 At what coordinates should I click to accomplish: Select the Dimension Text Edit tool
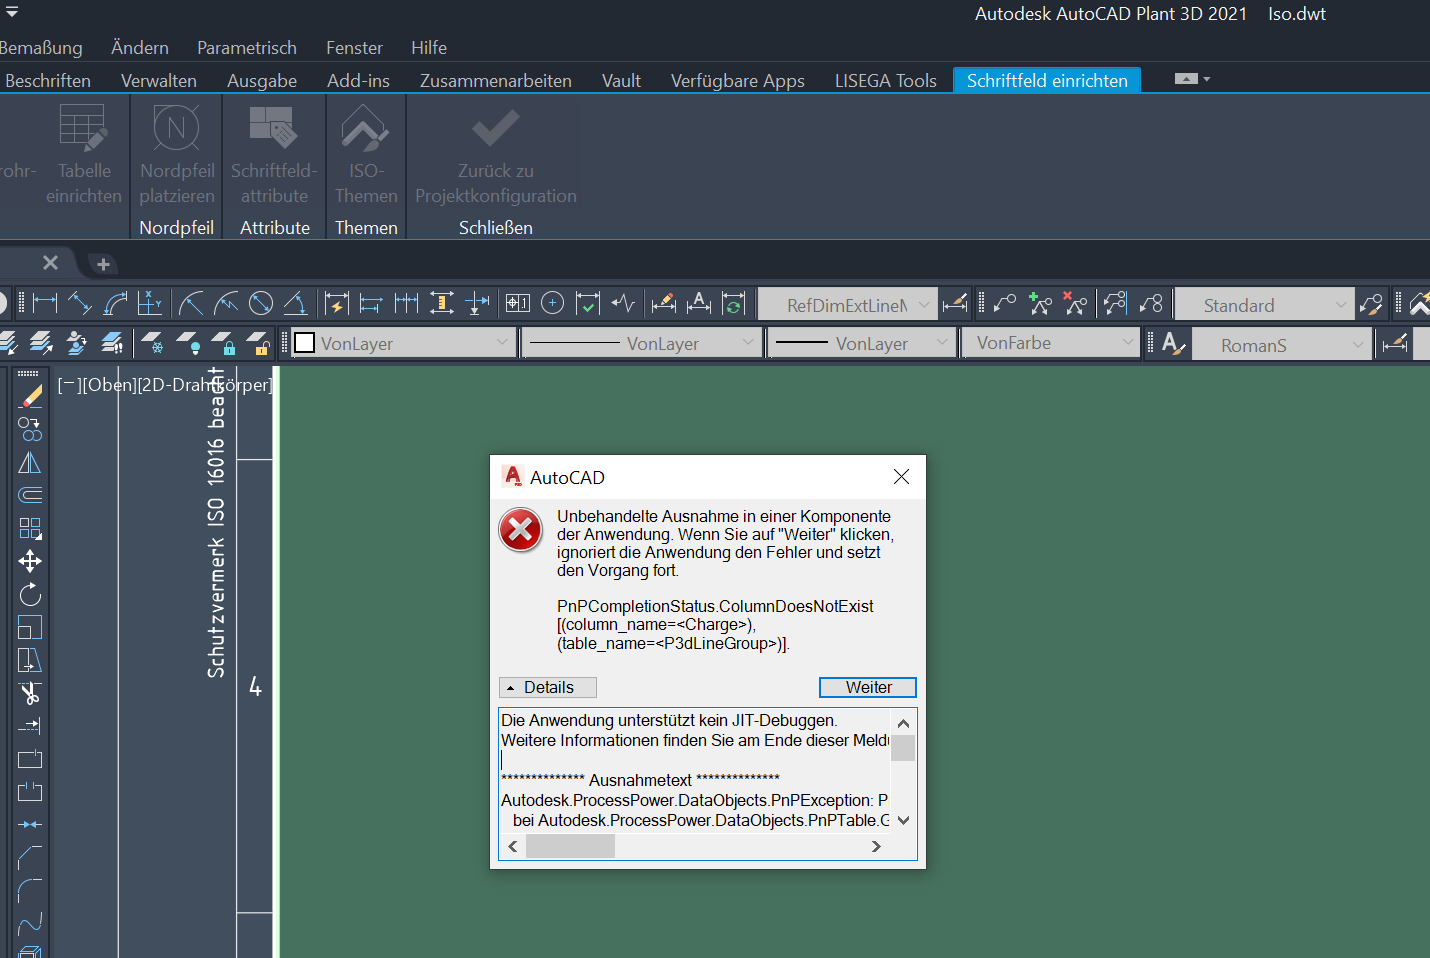[x=699, y=303]
